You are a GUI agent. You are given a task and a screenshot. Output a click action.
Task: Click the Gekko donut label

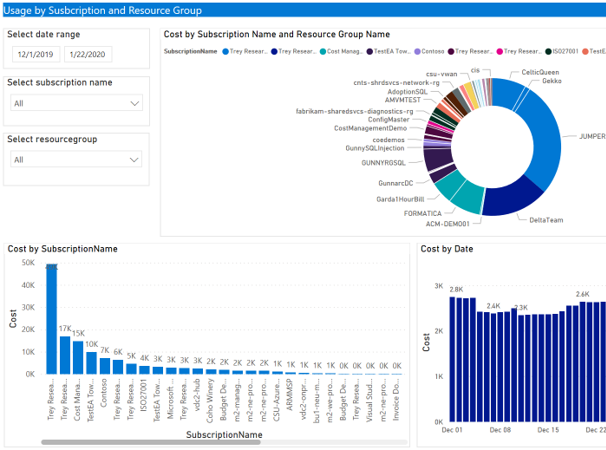[x=552, y=81]
